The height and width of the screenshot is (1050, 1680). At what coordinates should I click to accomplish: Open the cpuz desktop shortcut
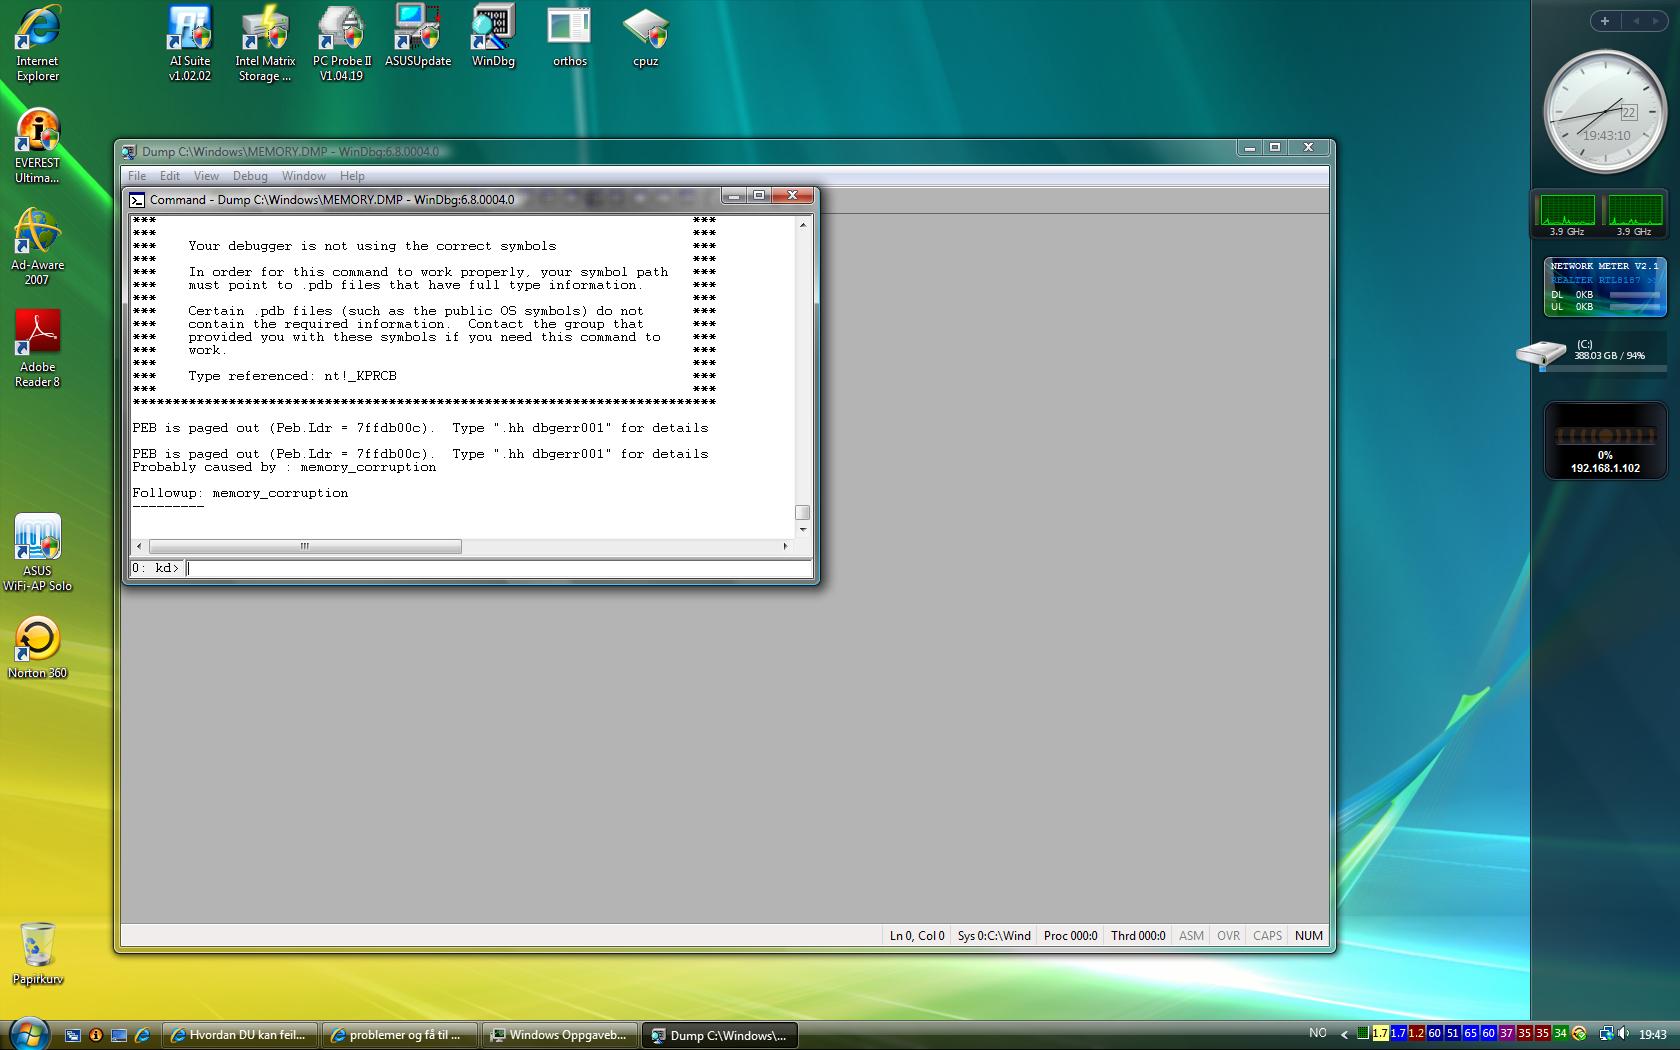pos(645,30)
